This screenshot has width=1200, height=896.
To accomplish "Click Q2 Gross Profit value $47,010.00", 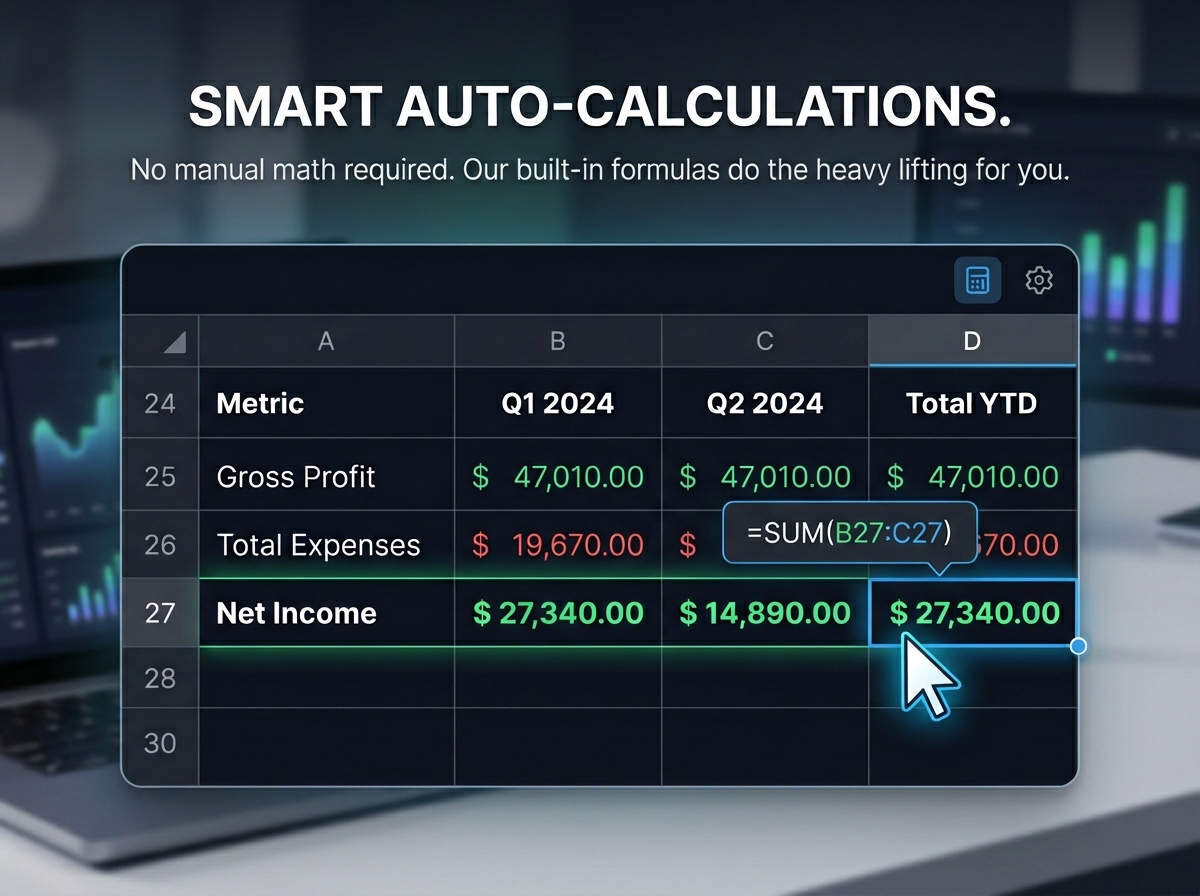I will coord(765,477).
